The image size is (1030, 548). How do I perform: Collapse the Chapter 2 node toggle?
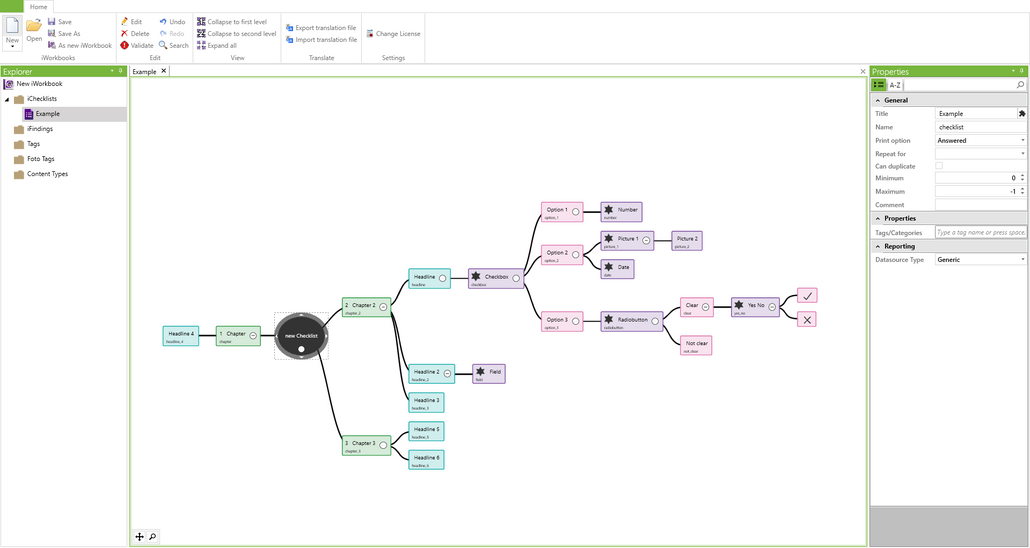(383, 305)
